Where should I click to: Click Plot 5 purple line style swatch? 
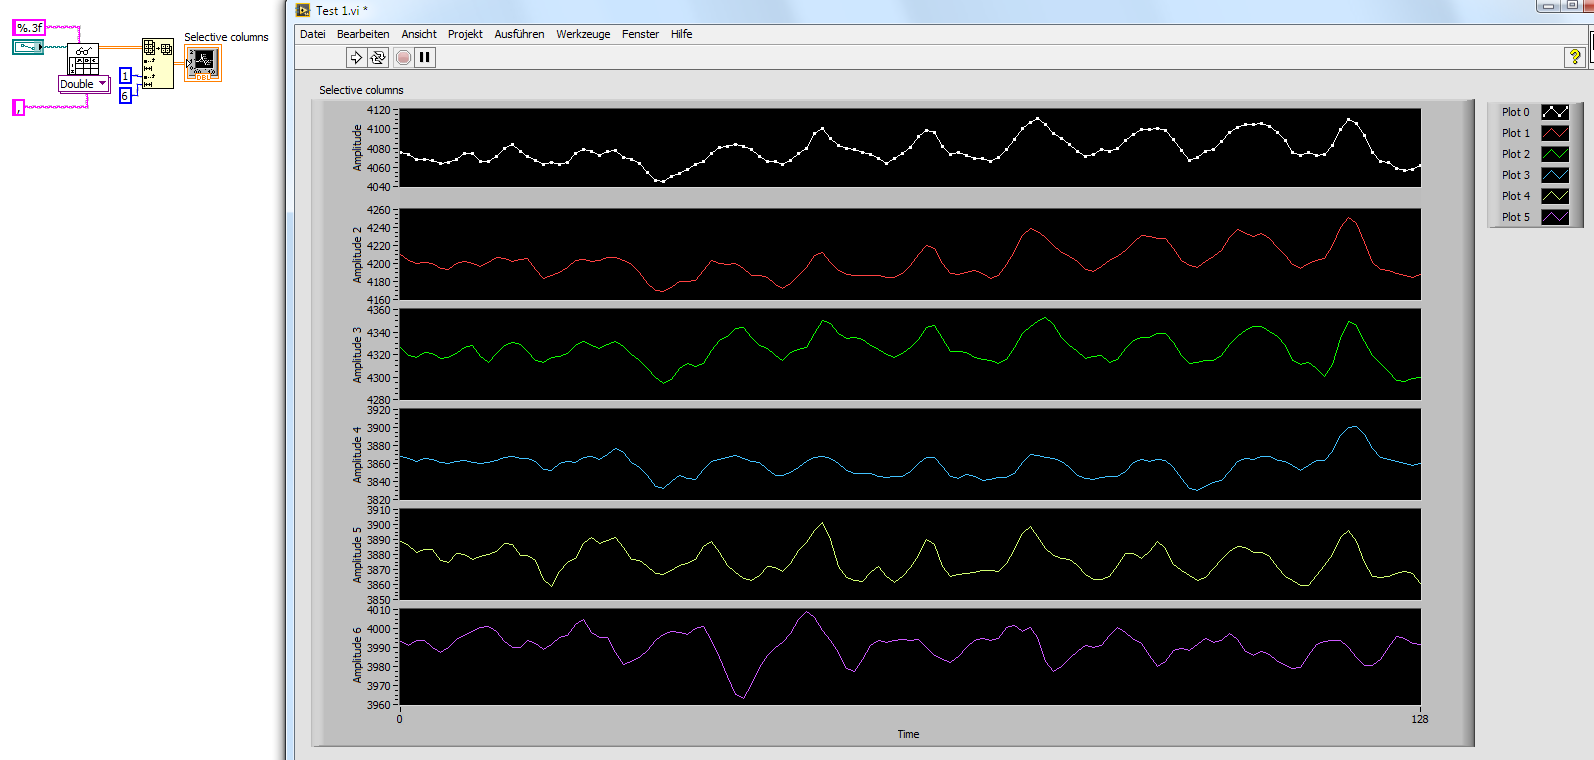[x=1555, y=217]
